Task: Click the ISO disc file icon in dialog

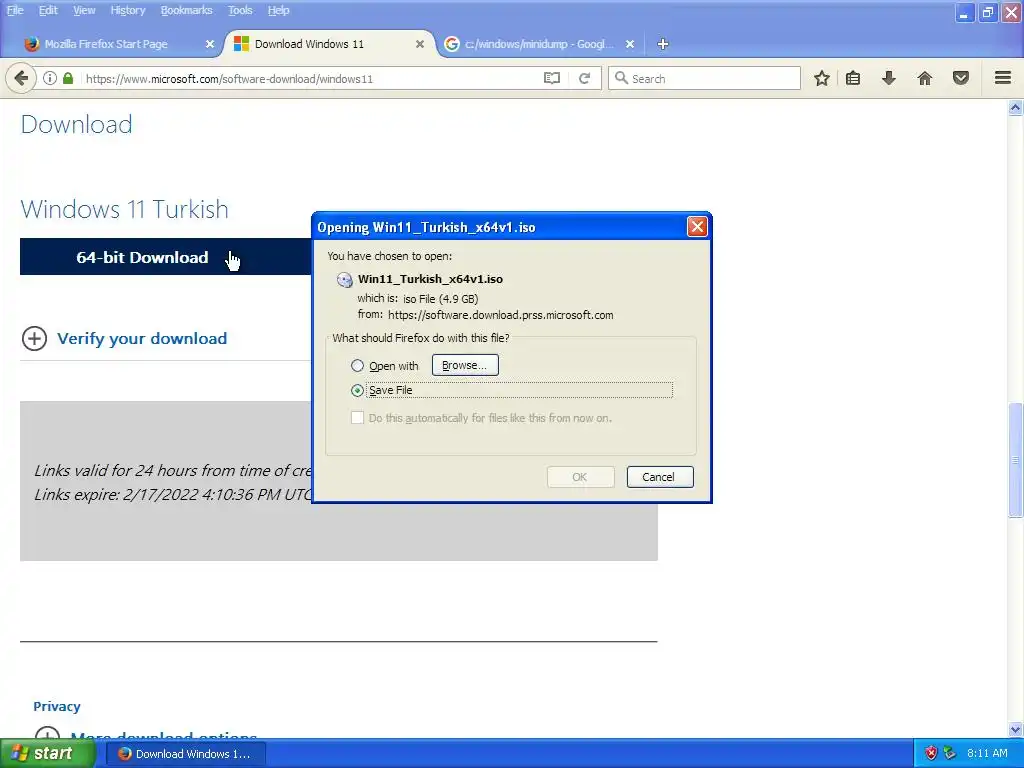Action: 344,280
